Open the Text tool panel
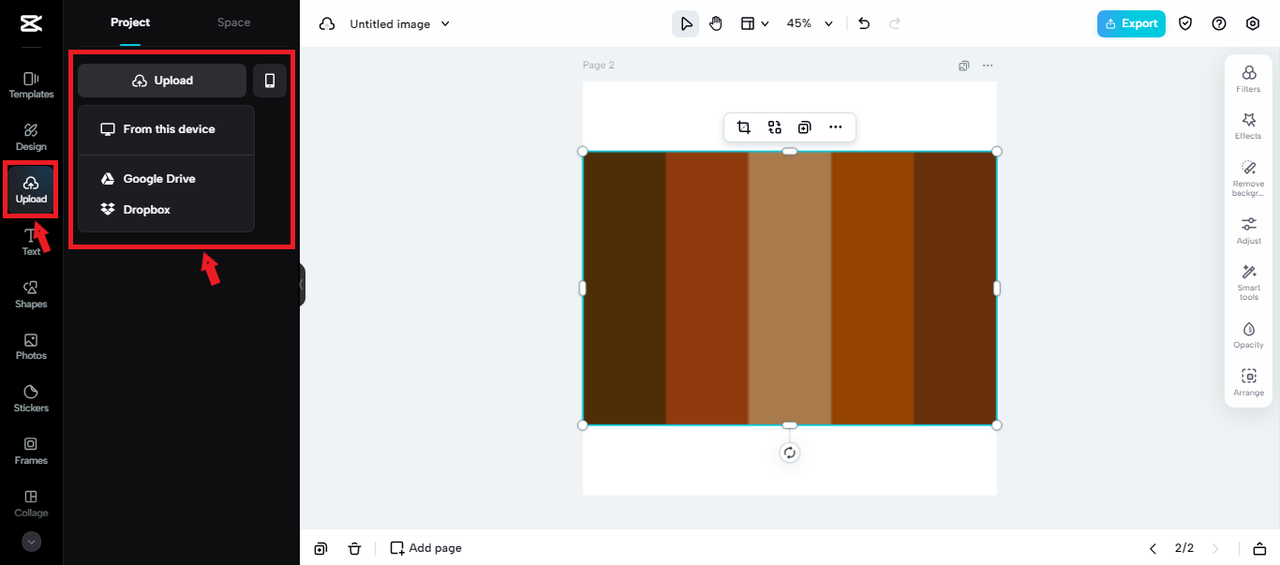This screenshot has width=1280, height=565. point(31,242)
